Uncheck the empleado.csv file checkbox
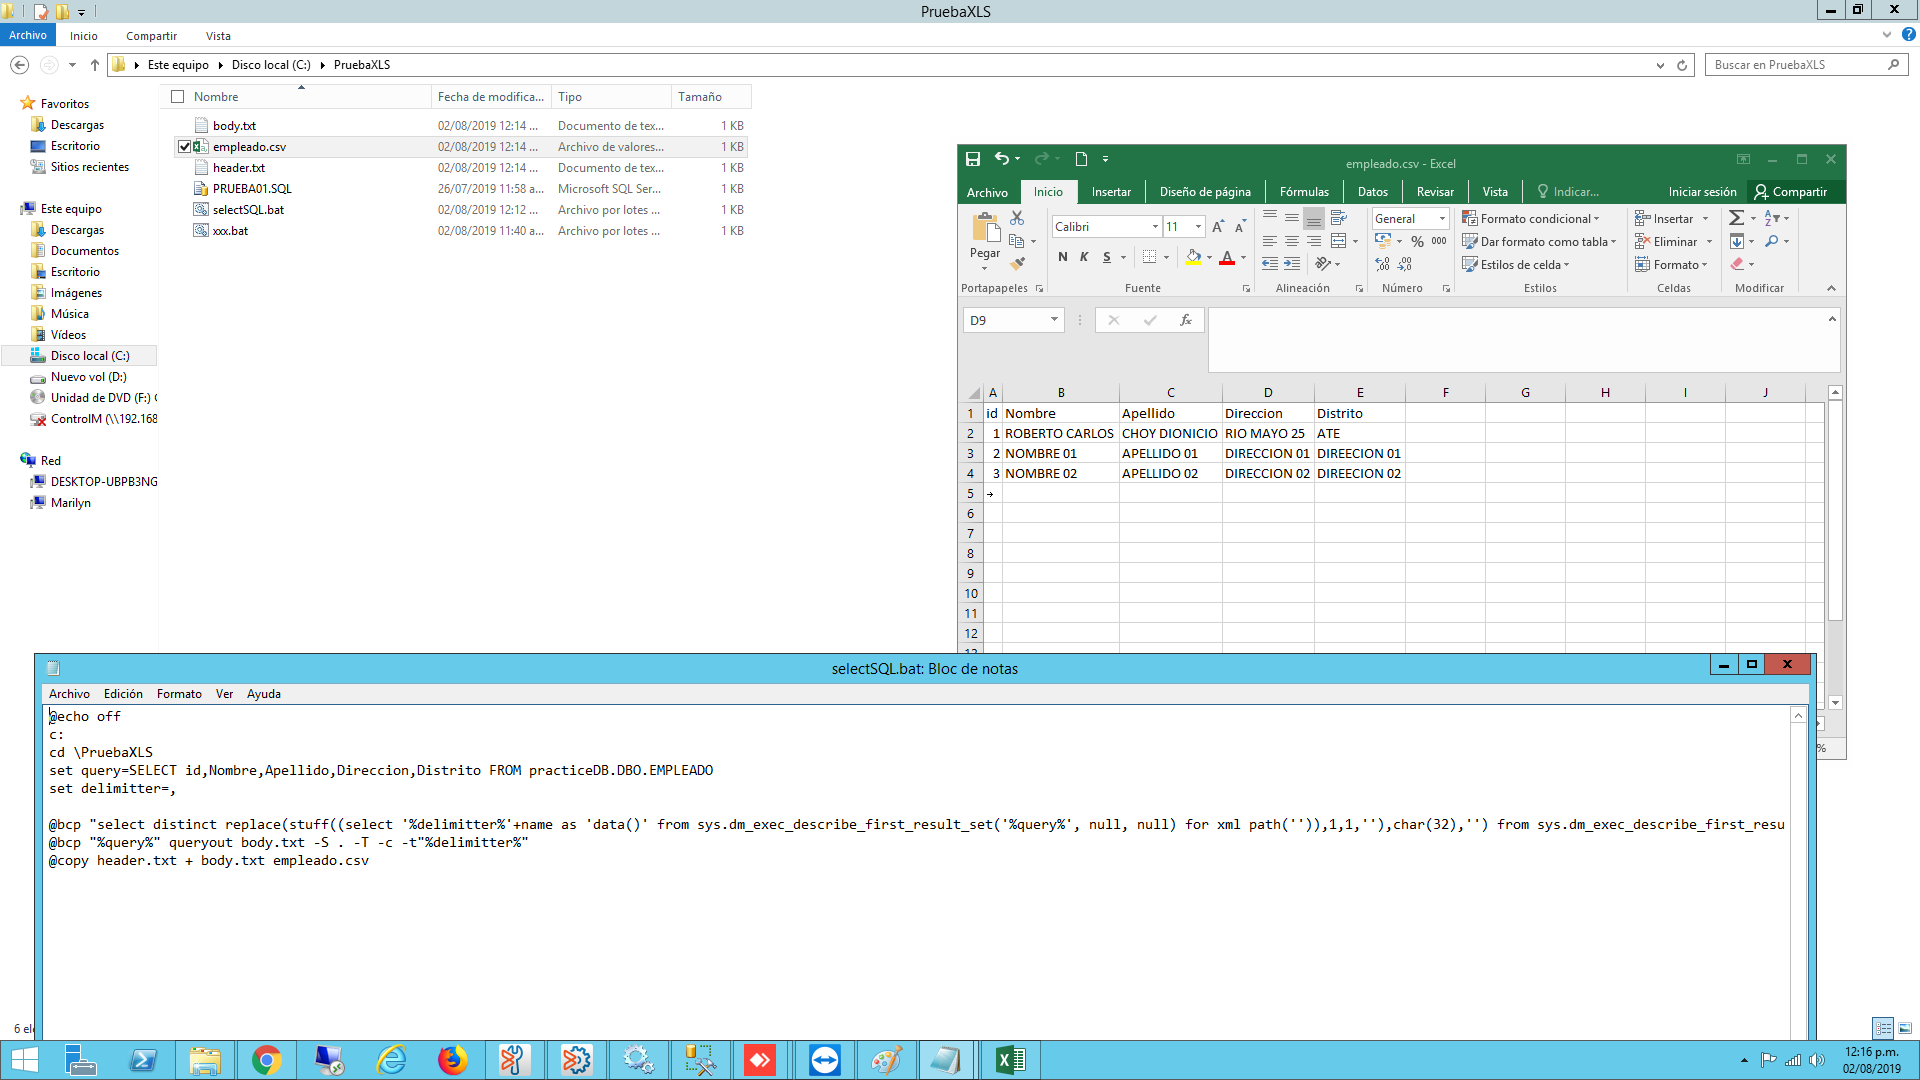1920x1080 pixels. (x=184, y=147)
